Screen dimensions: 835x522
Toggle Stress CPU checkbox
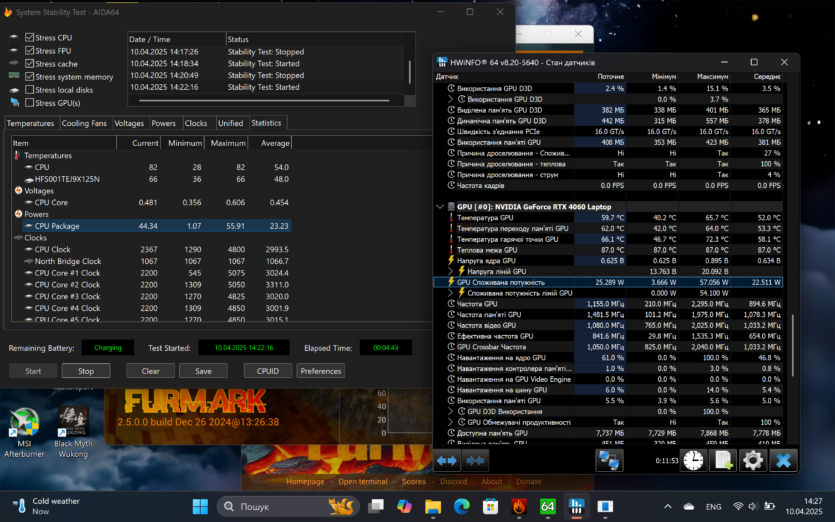pos(30,37)
